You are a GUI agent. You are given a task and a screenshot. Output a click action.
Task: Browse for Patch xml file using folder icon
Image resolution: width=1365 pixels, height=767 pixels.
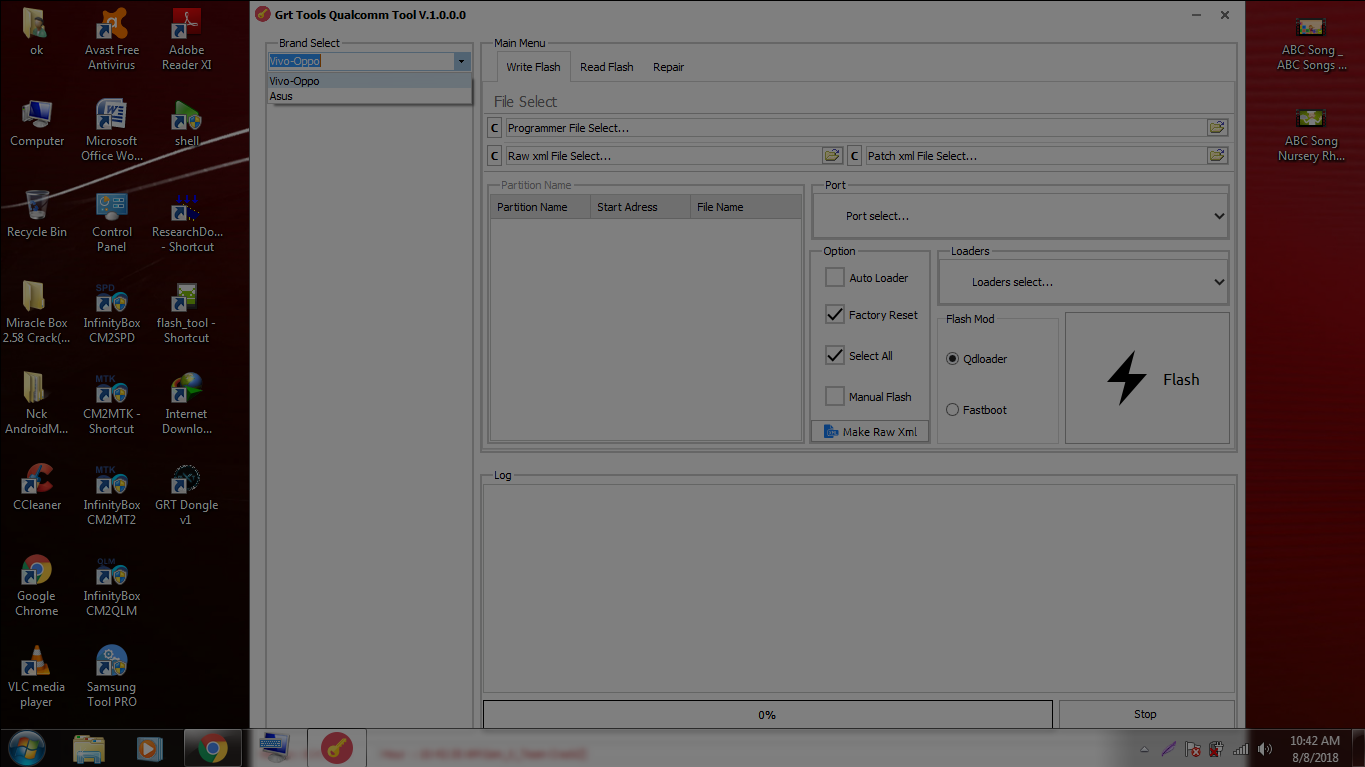pyautogui.click(x=1217, y=156)
